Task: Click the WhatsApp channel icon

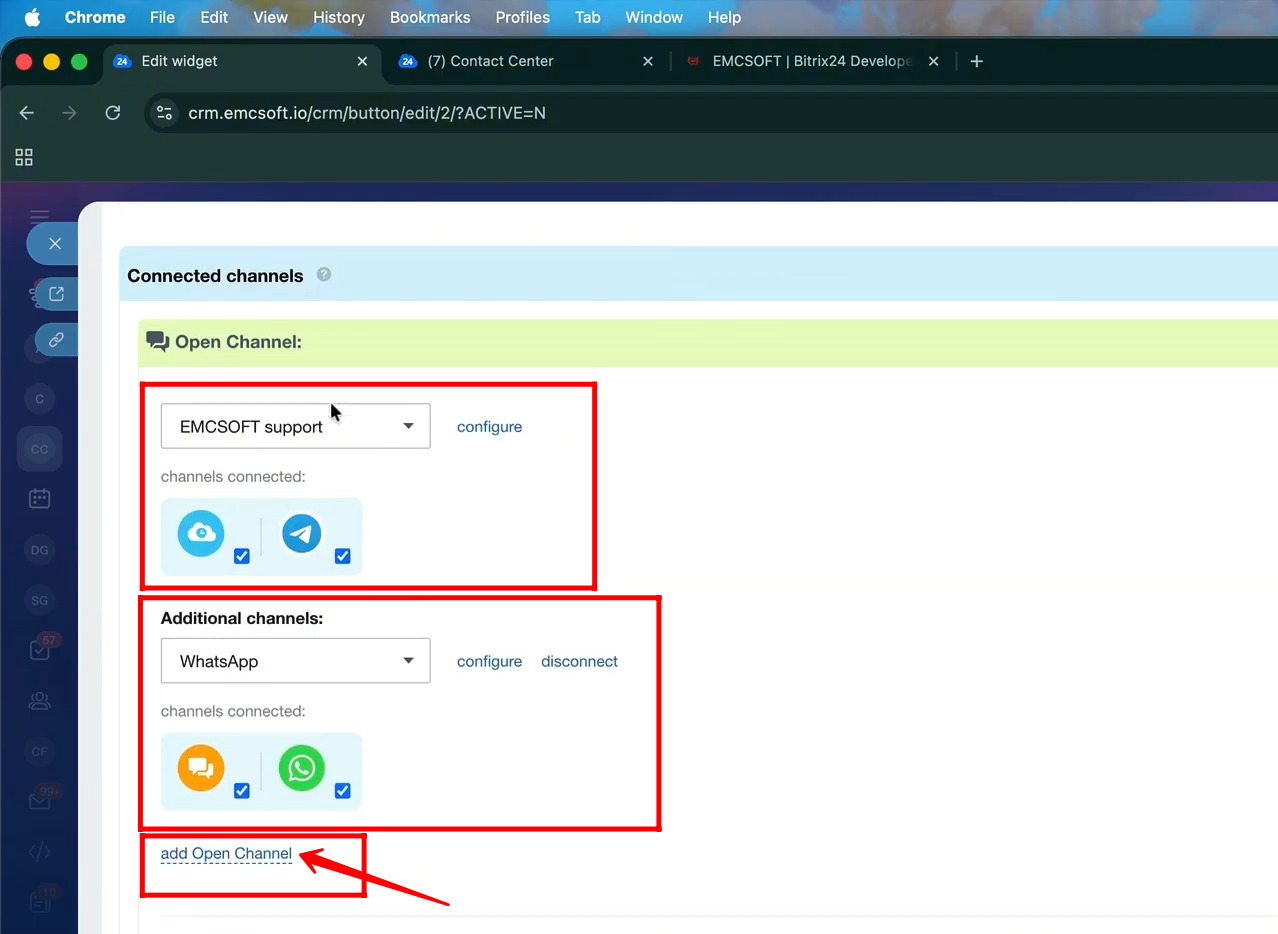Action: [302, 768]
